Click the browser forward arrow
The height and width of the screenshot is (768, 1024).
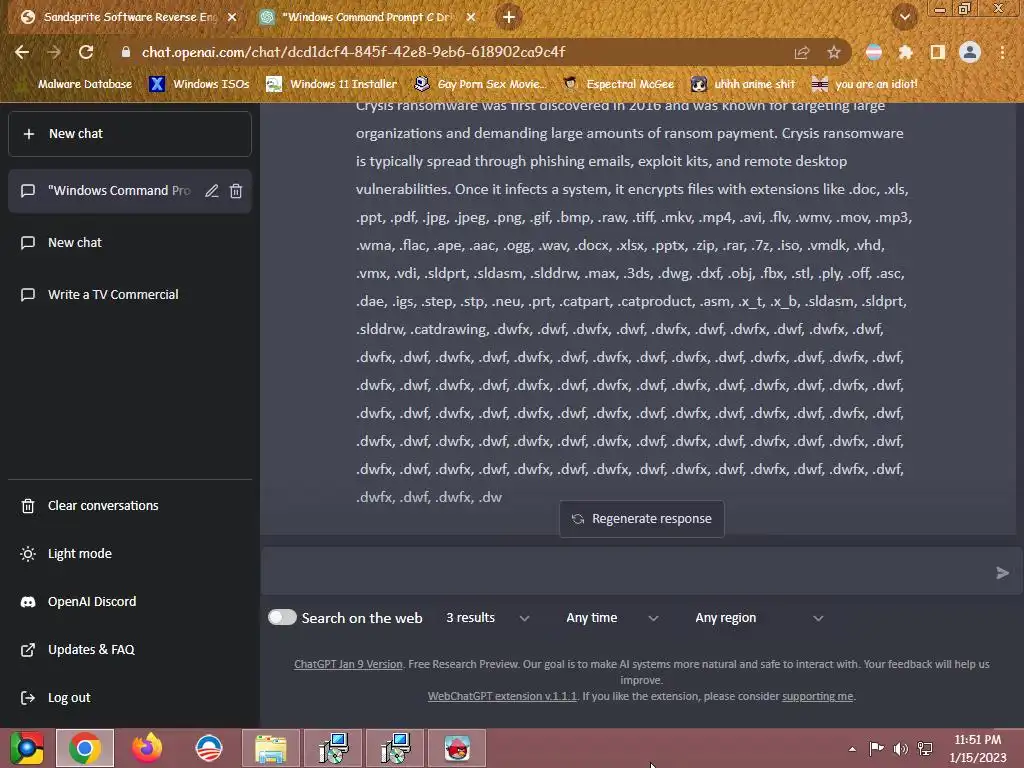coord(54,52)
